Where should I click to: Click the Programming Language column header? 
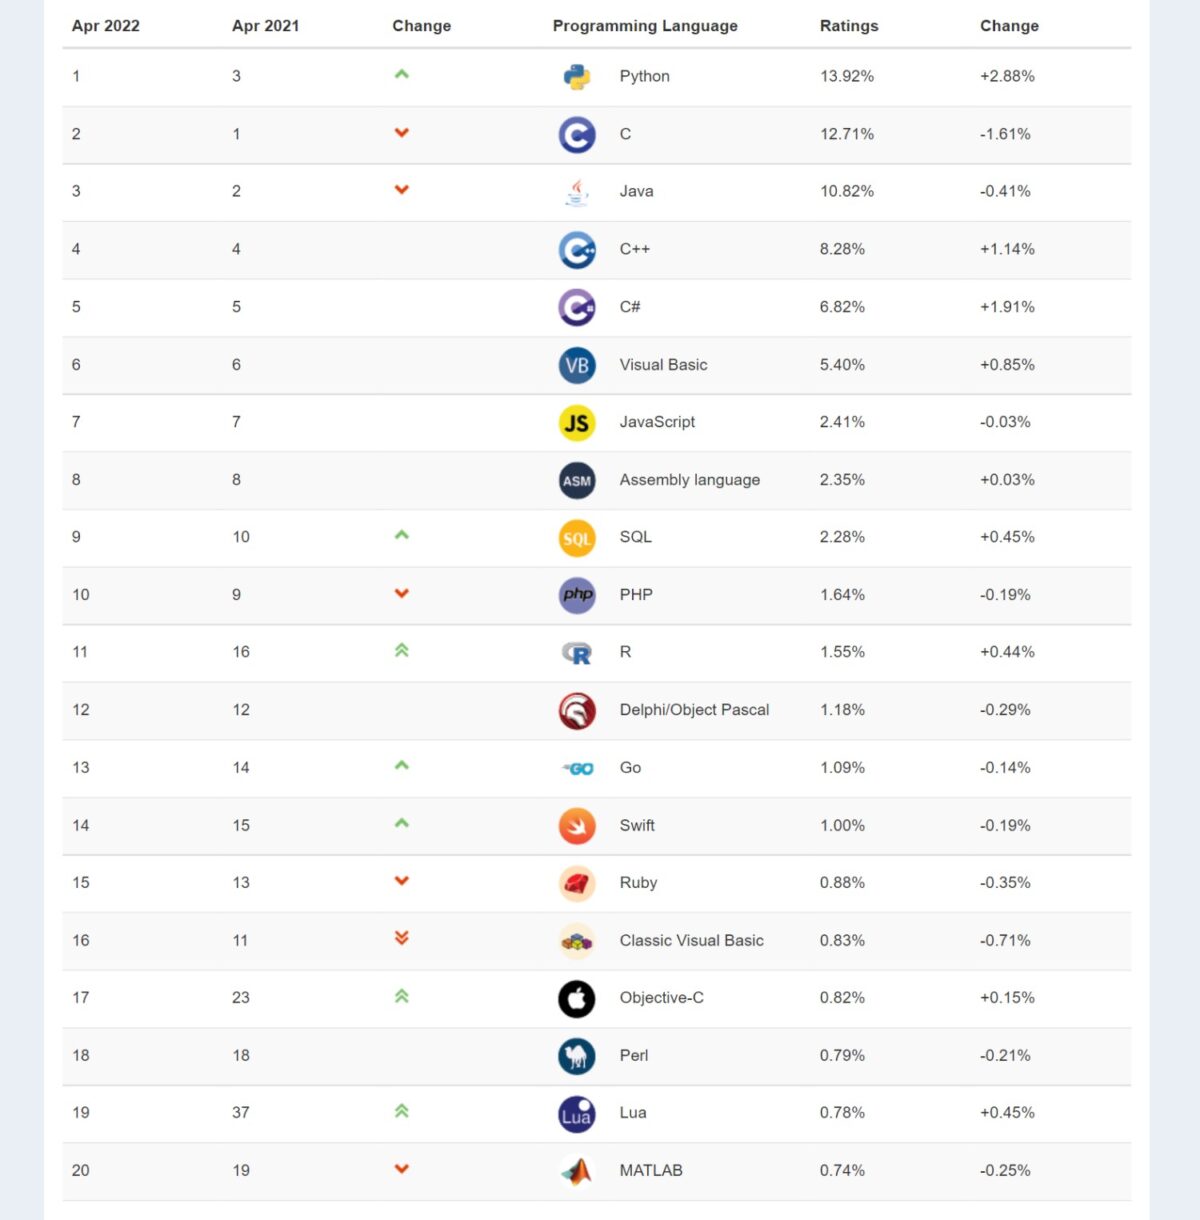[x=645, y=26]
